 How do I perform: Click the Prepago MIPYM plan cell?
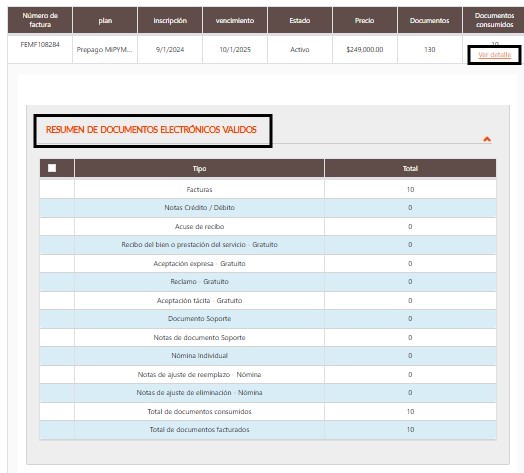click(x=105, y=49)
